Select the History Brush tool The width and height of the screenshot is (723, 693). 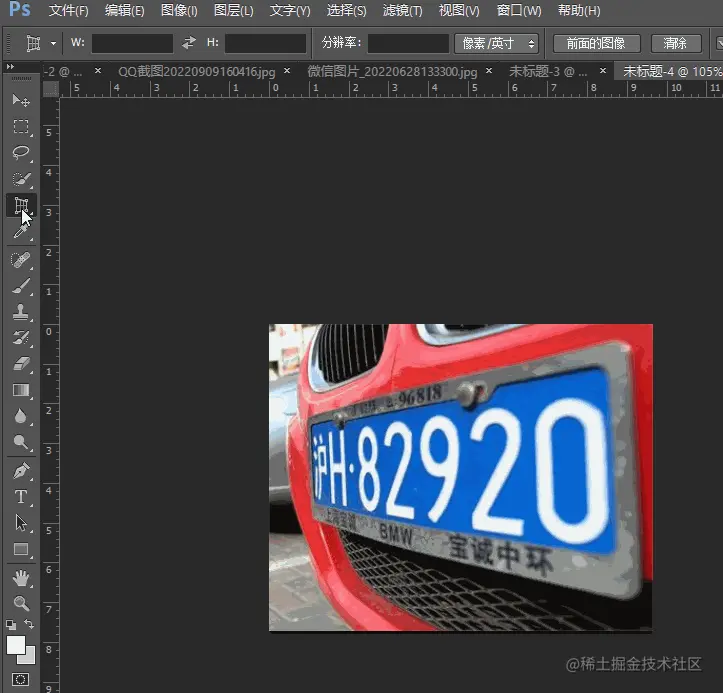pyautogui.click(x=21, y=338)
